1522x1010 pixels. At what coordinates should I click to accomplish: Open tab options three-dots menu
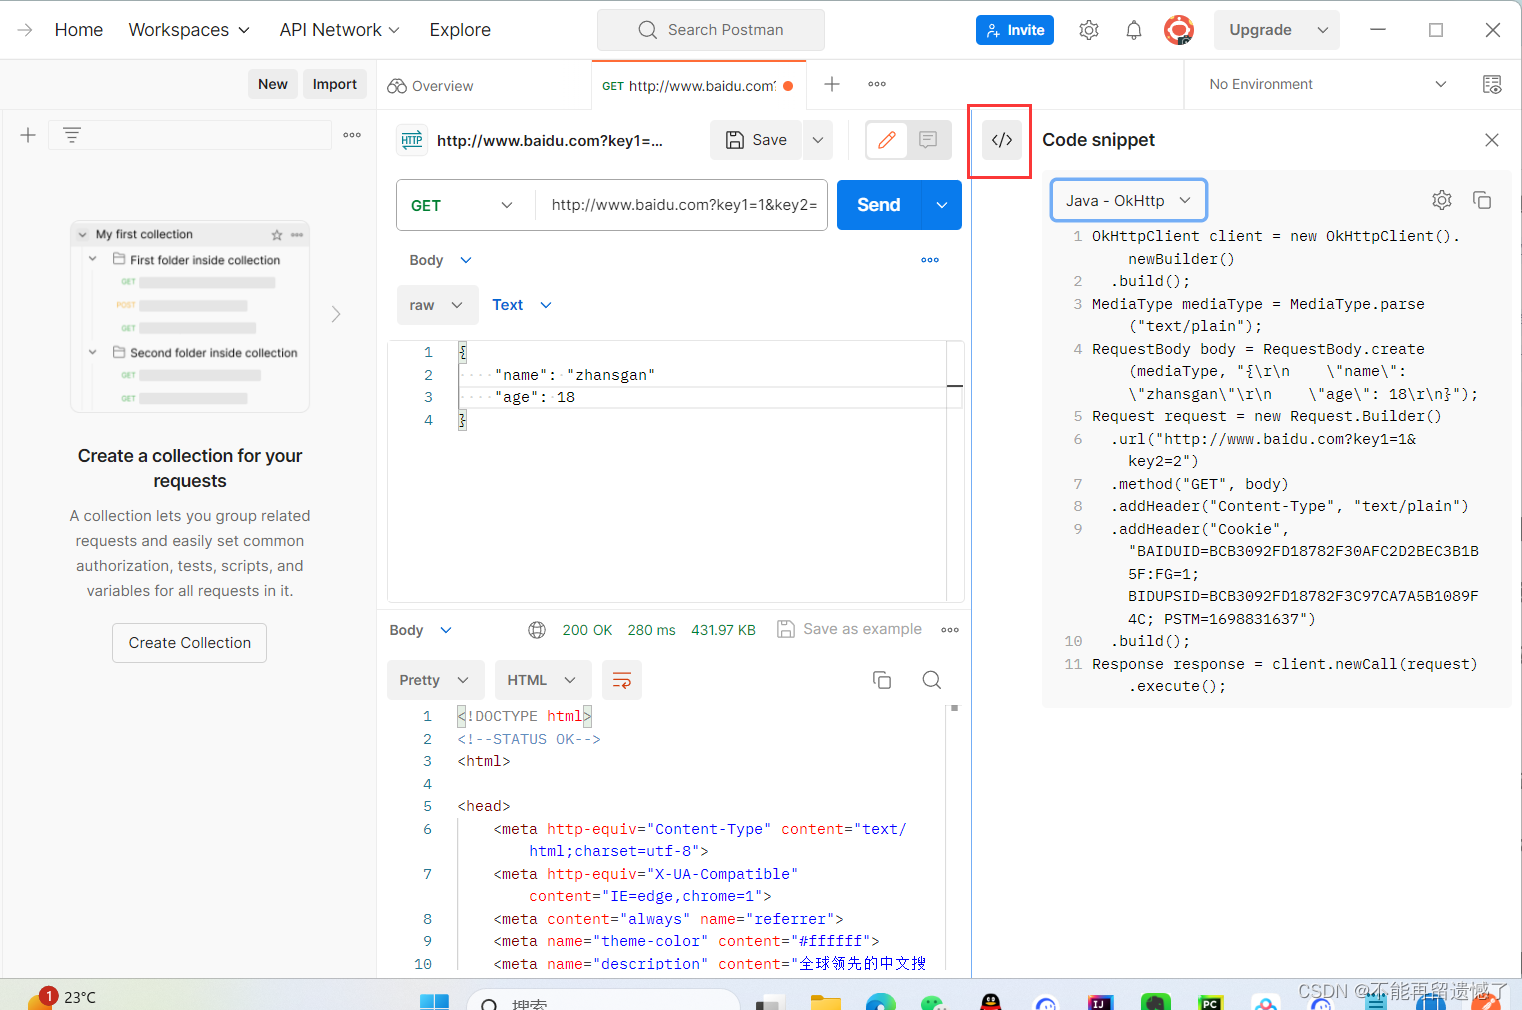click(877, 84)
